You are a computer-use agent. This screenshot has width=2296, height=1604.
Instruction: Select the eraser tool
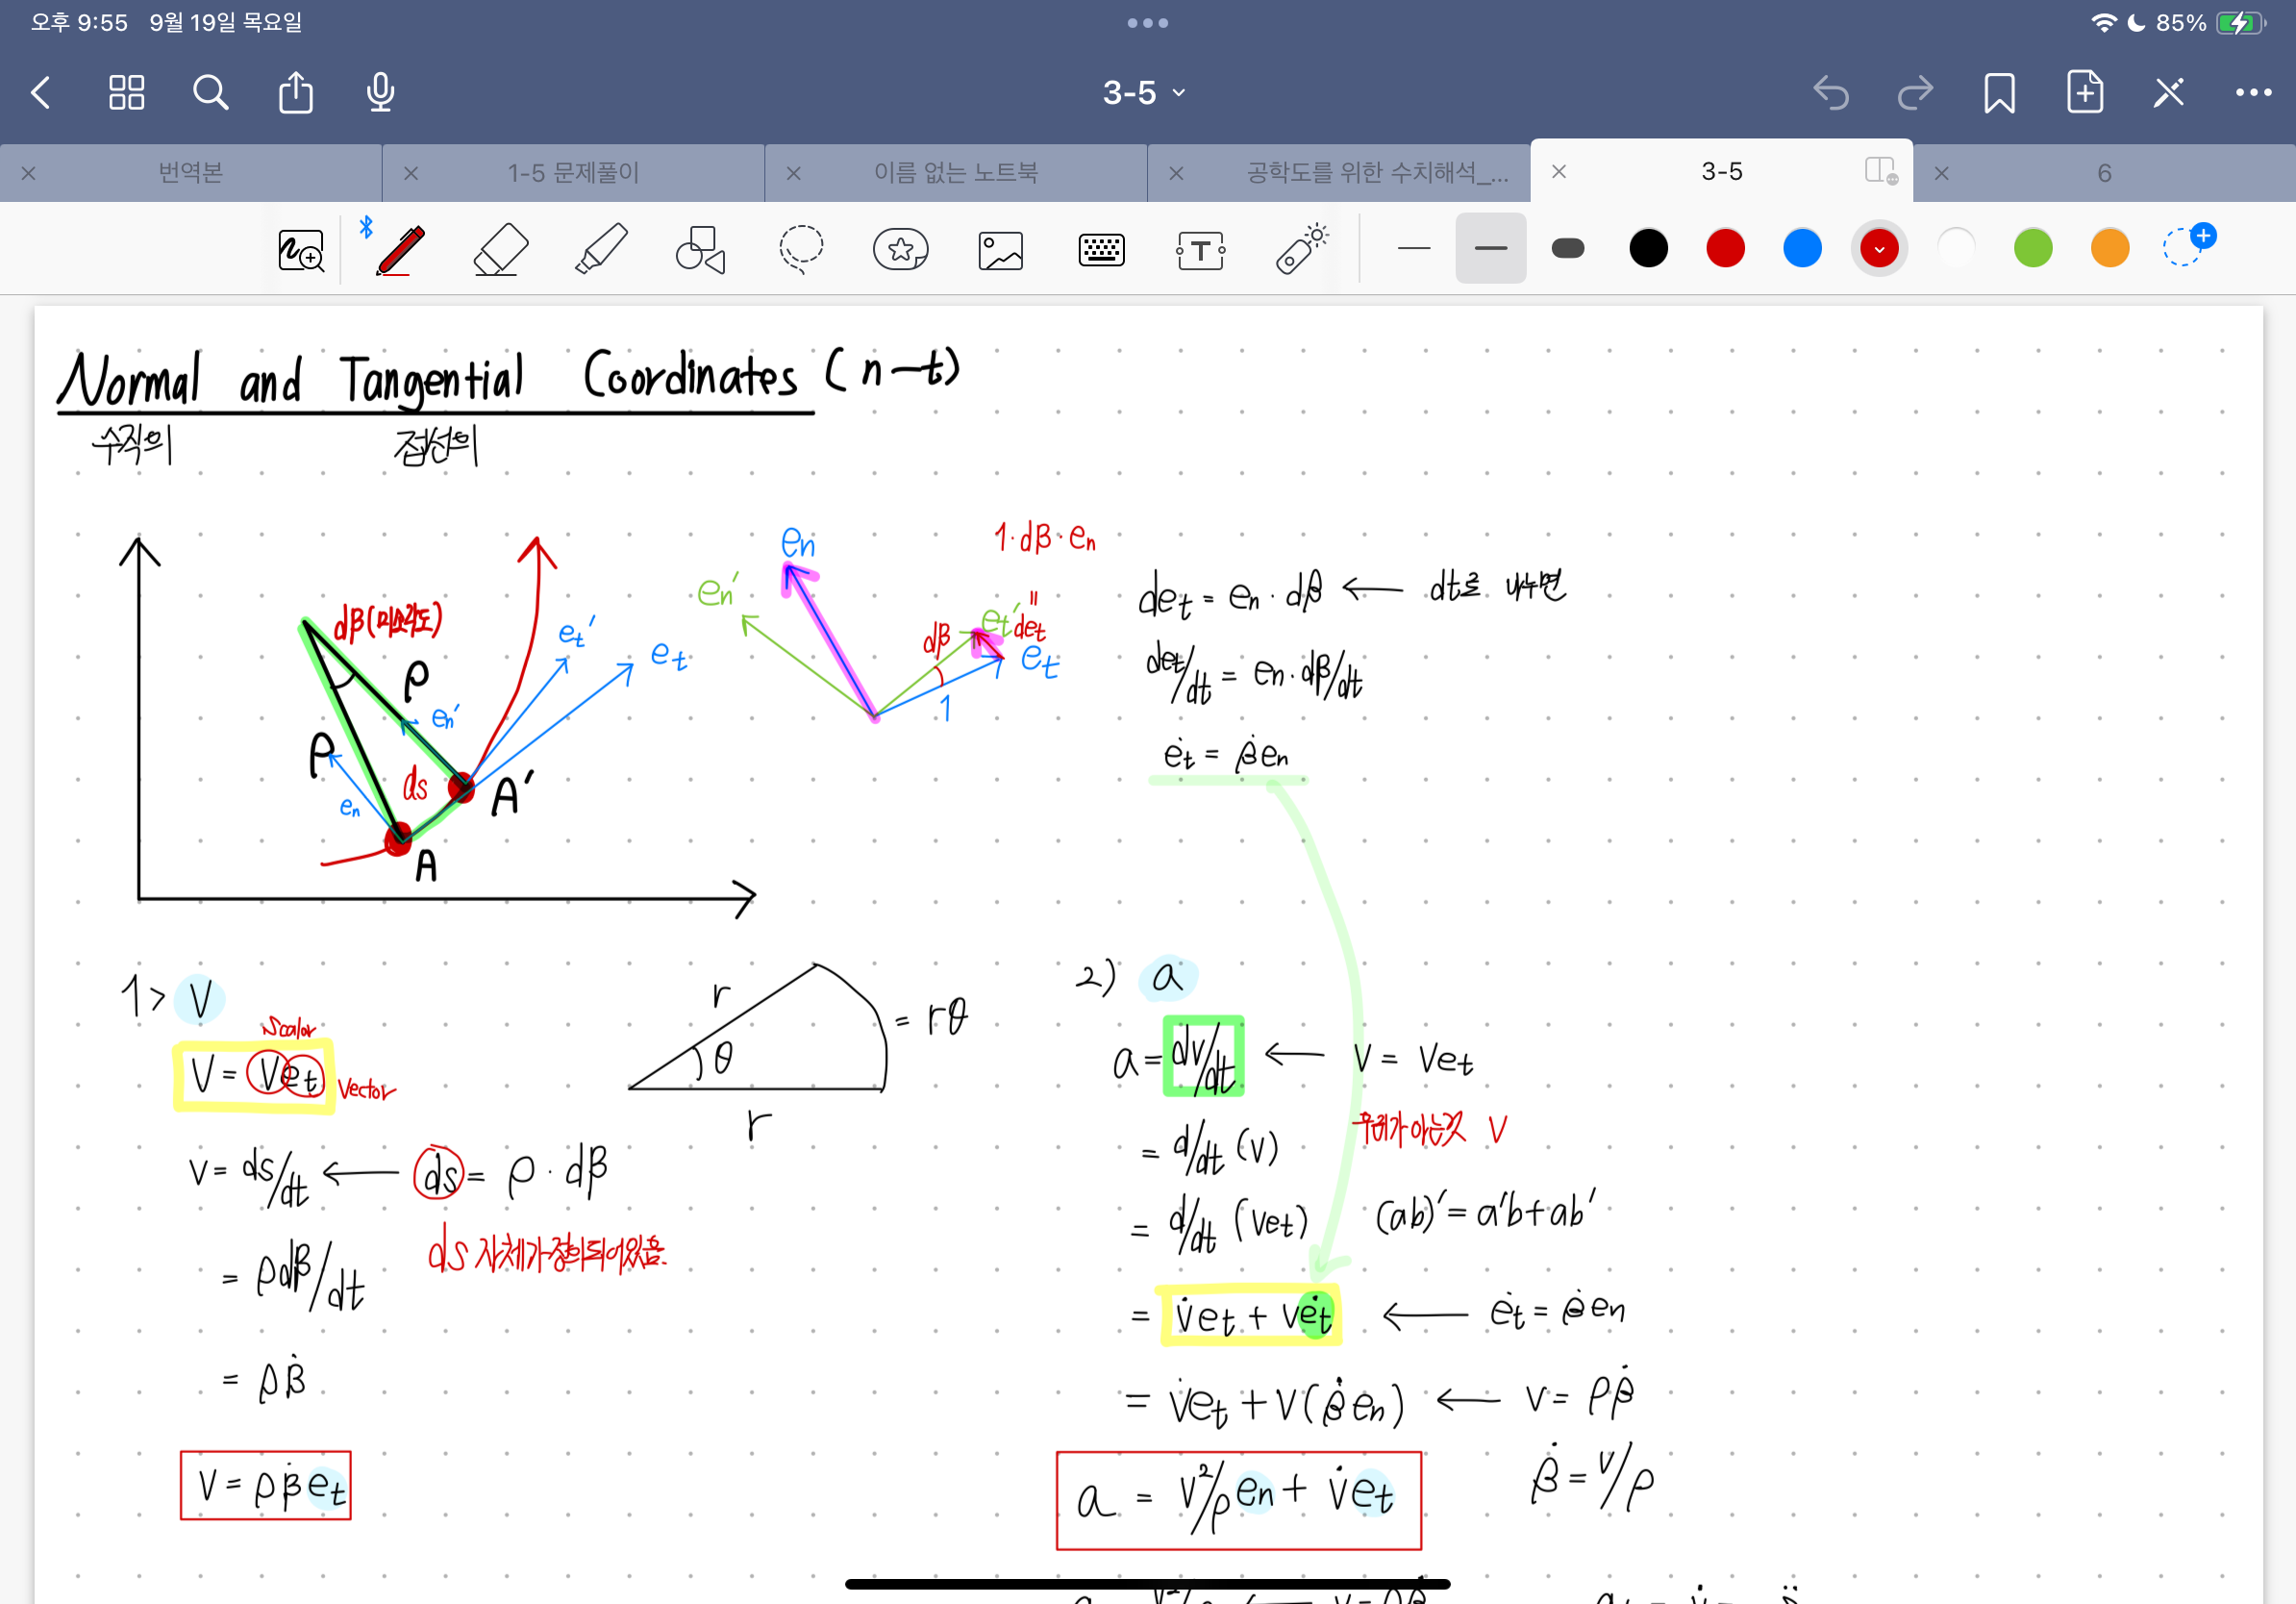500,249
